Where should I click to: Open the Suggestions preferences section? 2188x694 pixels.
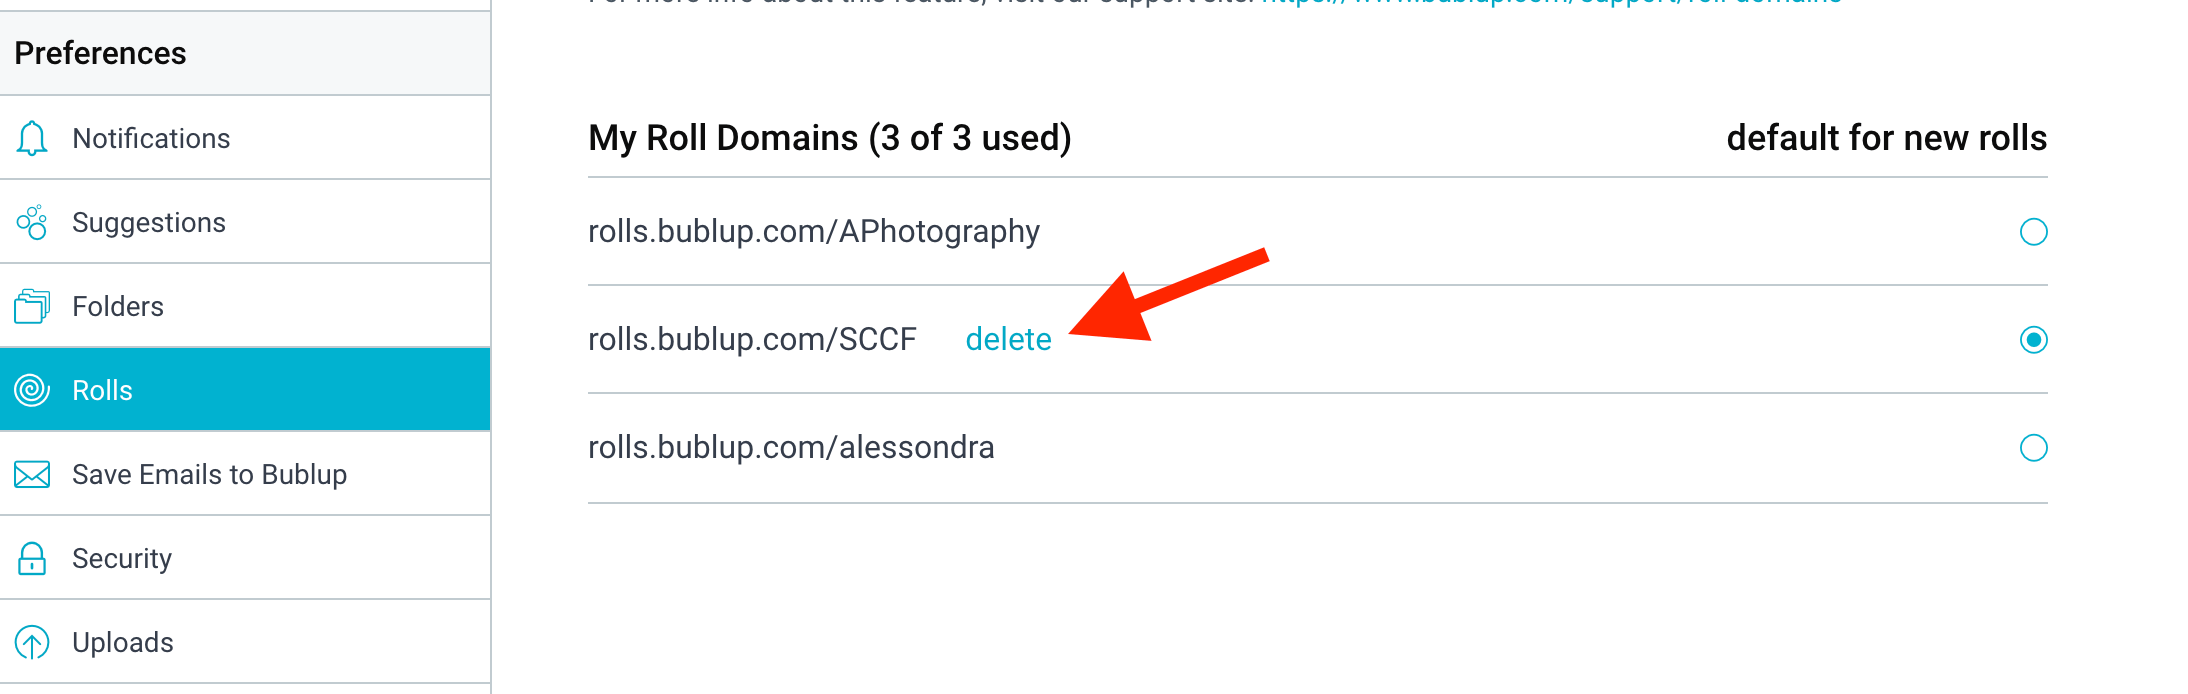[245, 222]
